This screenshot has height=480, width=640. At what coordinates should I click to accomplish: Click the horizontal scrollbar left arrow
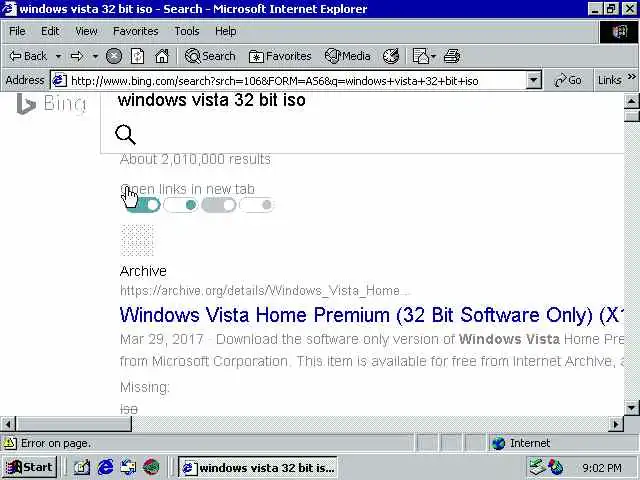pyautogui.click(x=8, y=424)
